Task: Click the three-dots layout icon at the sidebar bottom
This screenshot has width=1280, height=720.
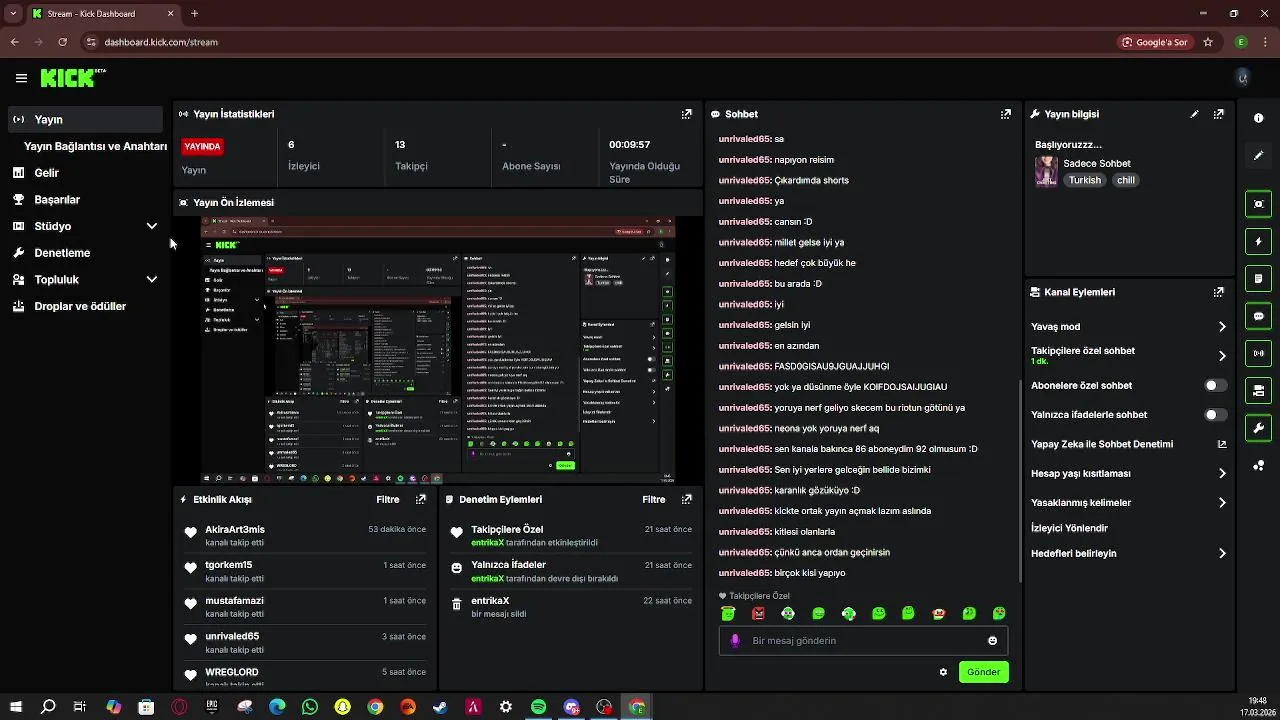Action: [x=1258, y=466]
